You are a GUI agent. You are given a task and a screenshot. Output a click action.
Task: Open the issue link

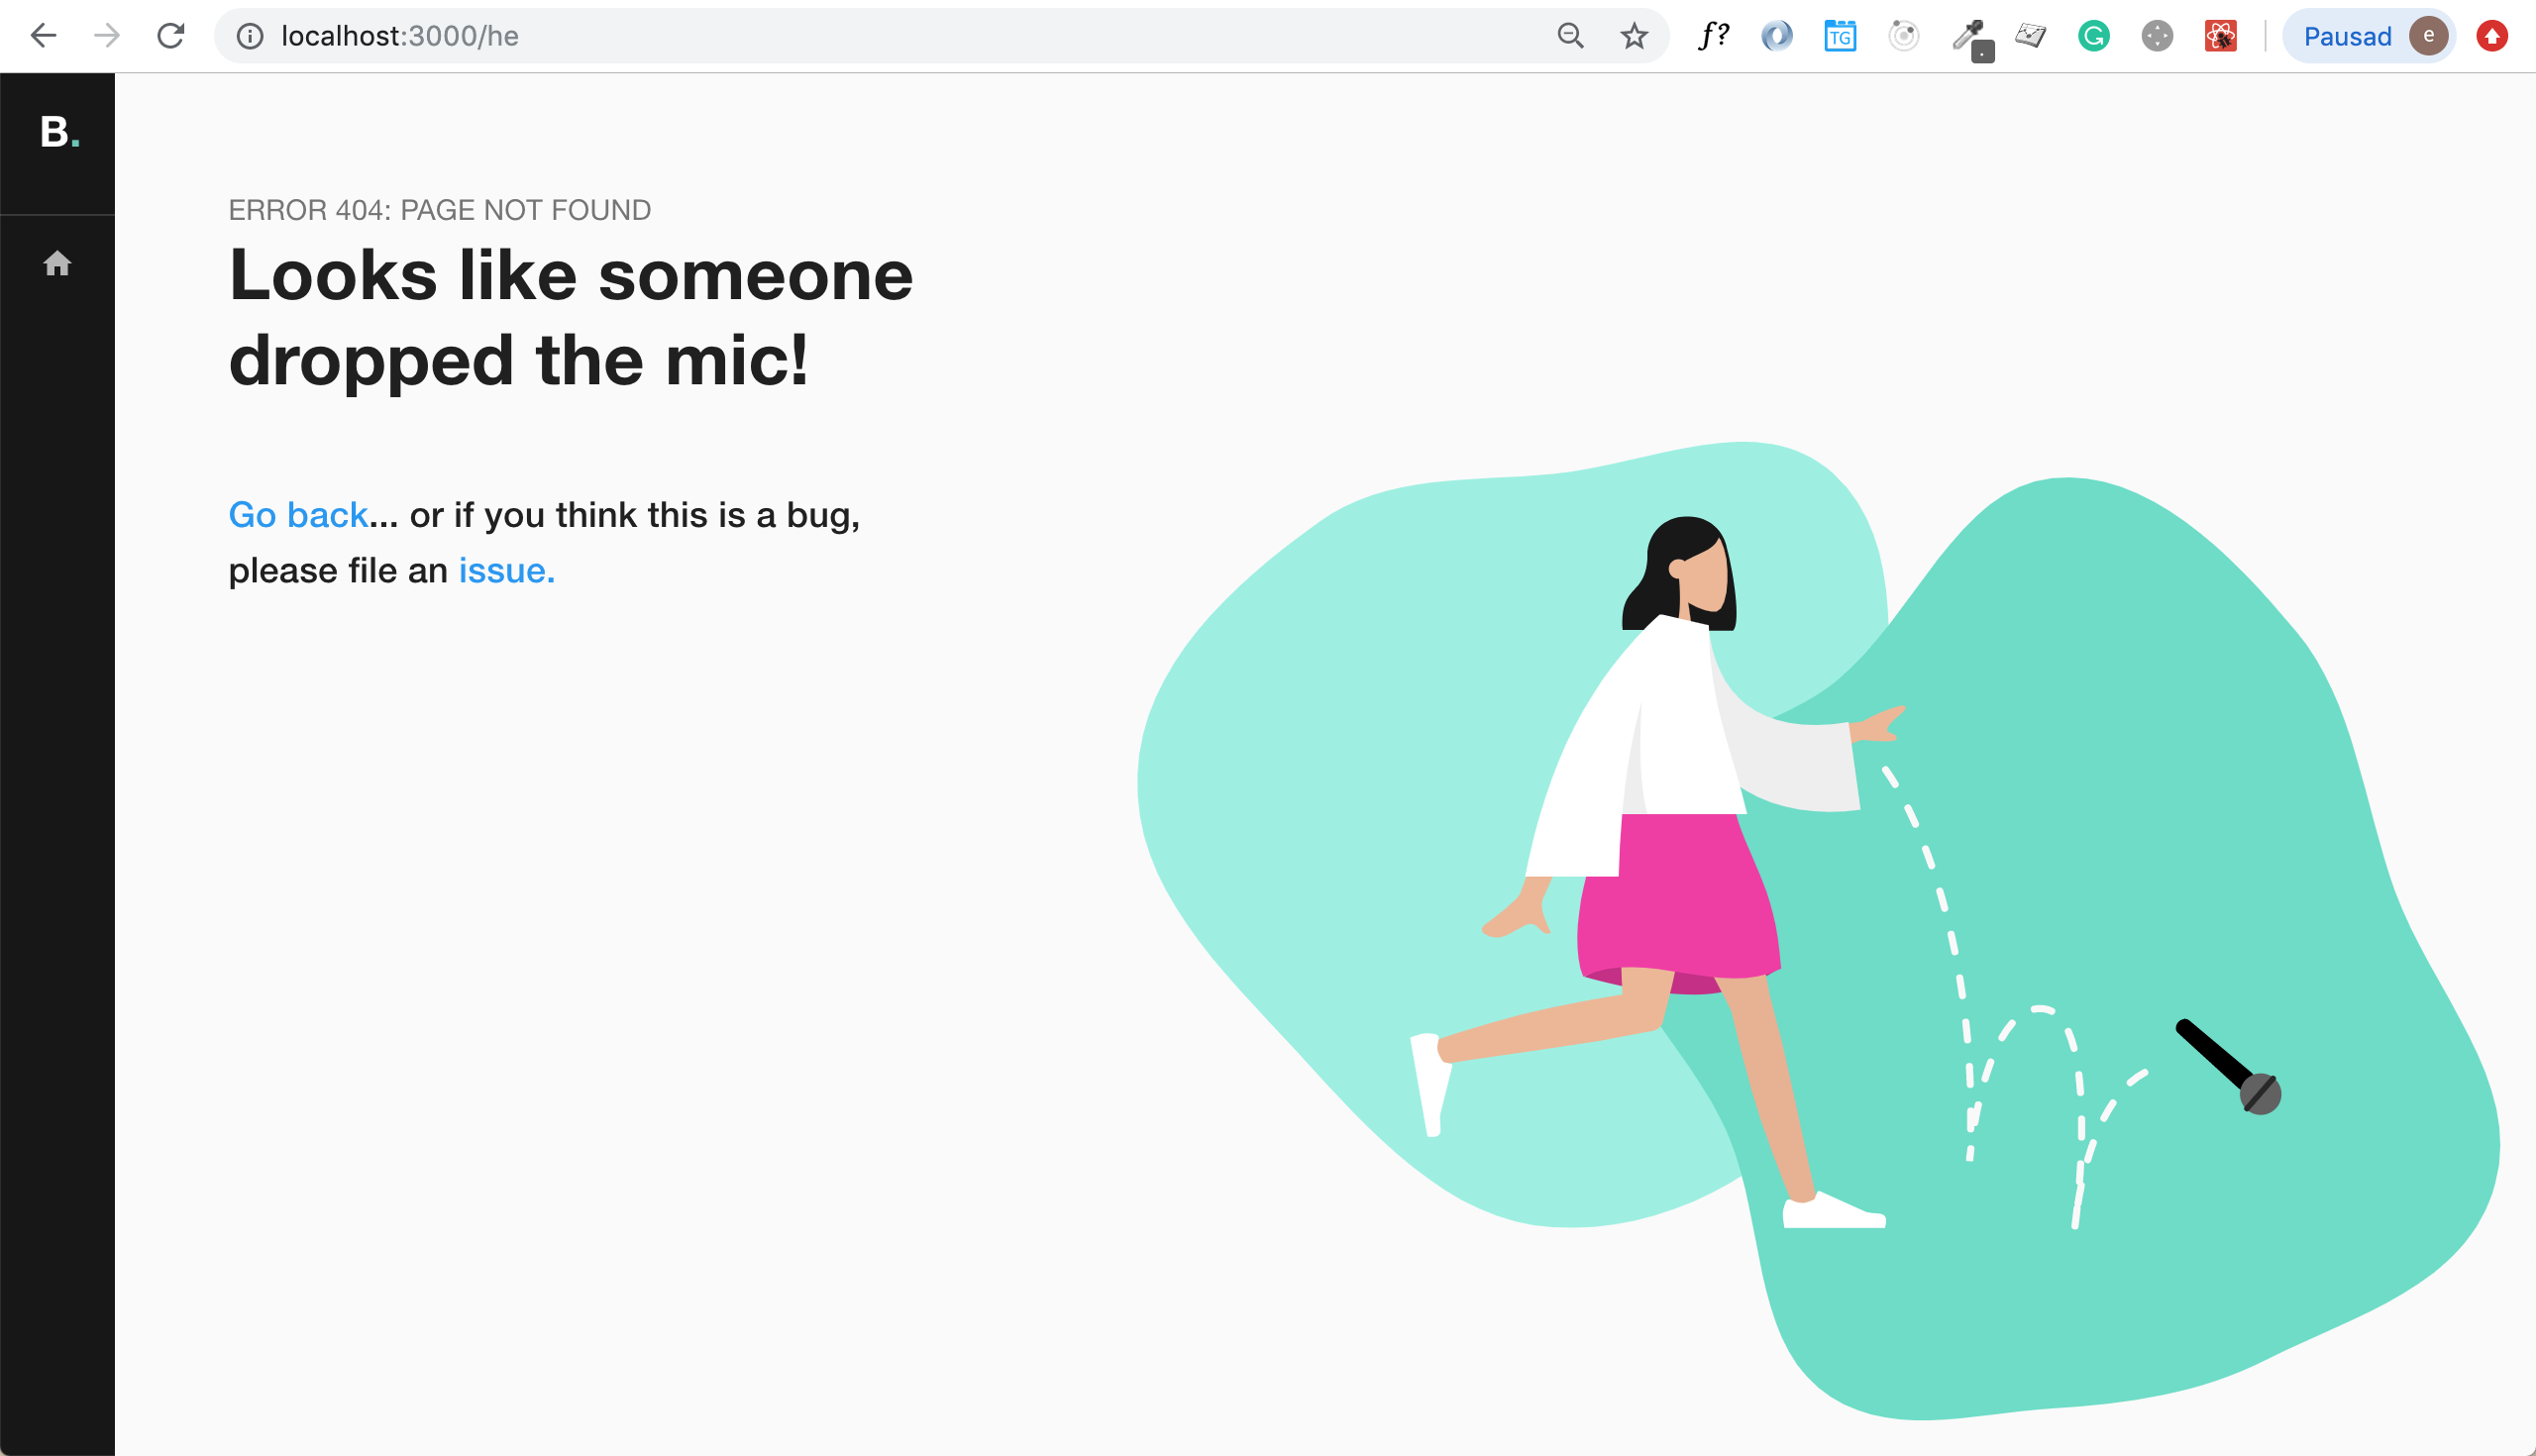tap(506, 570)
